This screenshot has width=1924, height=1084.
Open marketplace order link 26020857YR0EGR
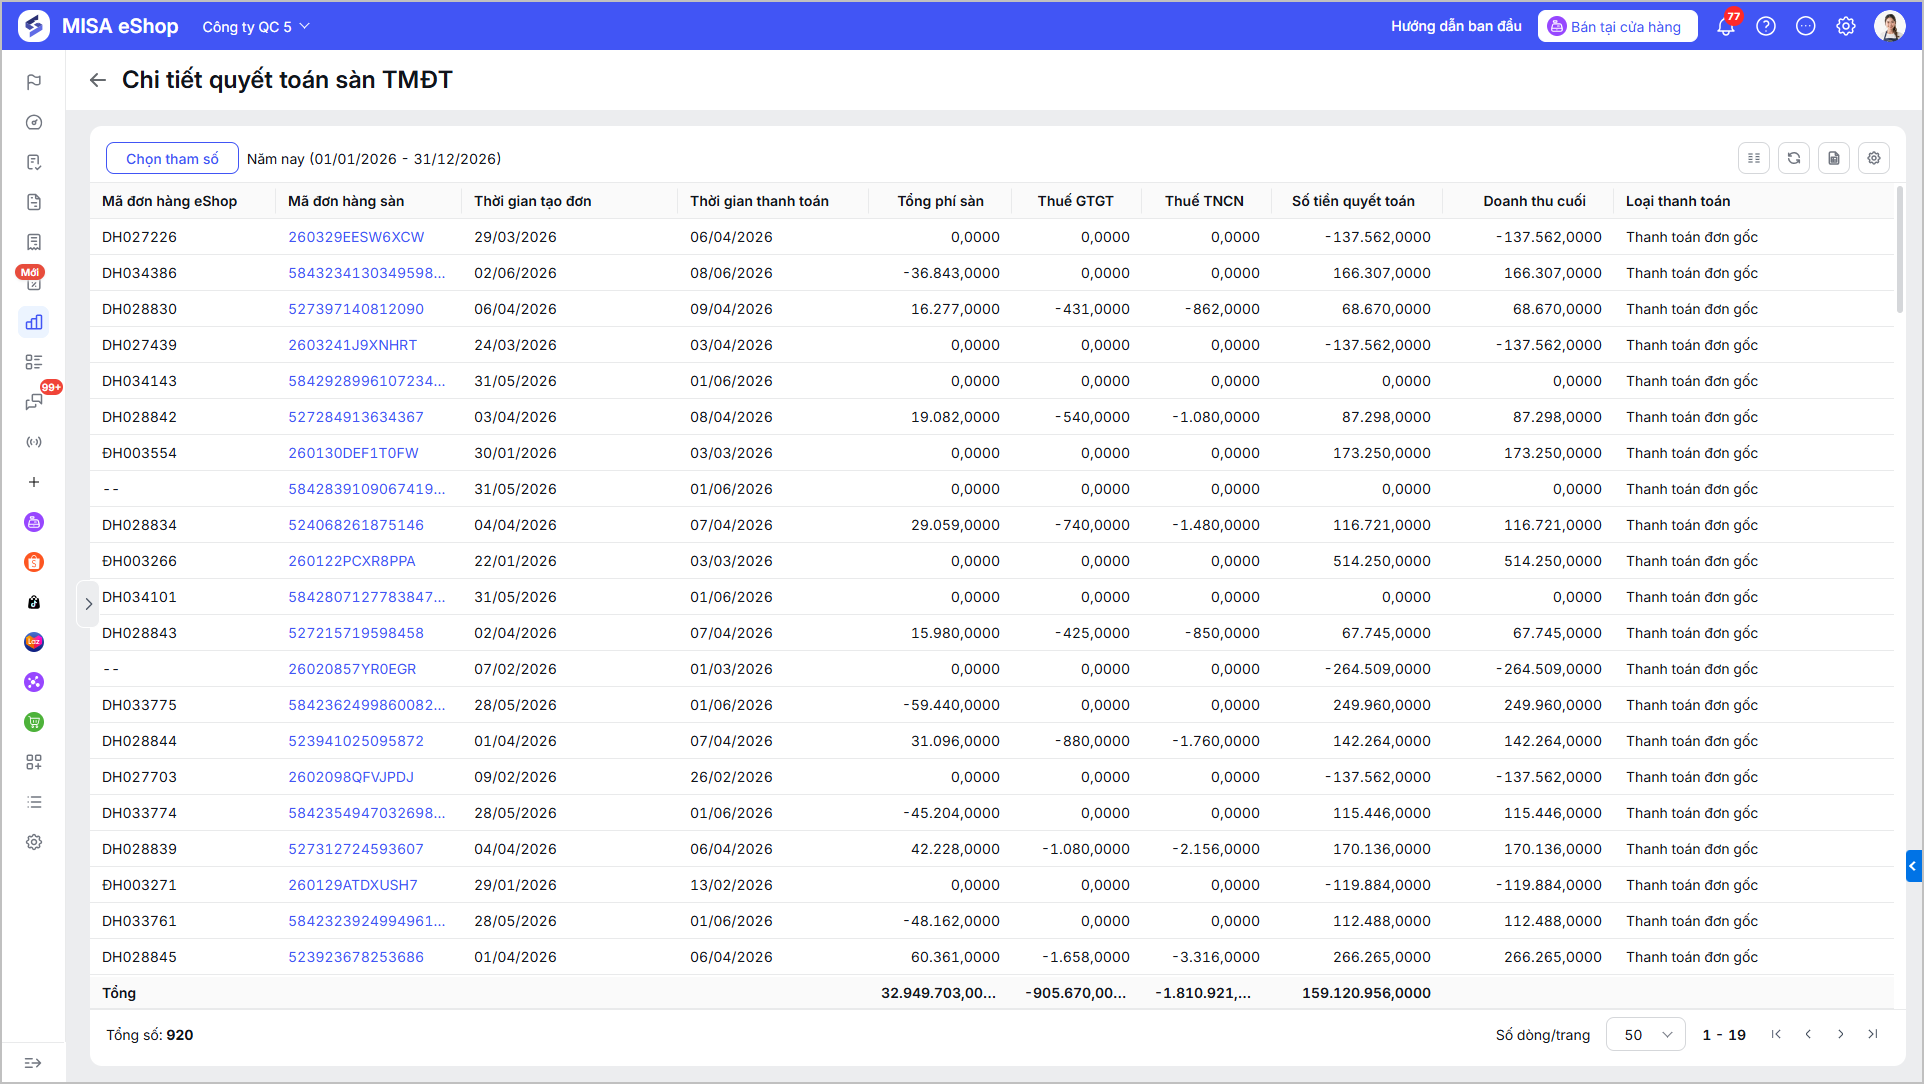pyautogui.click(x=352, y=669)
